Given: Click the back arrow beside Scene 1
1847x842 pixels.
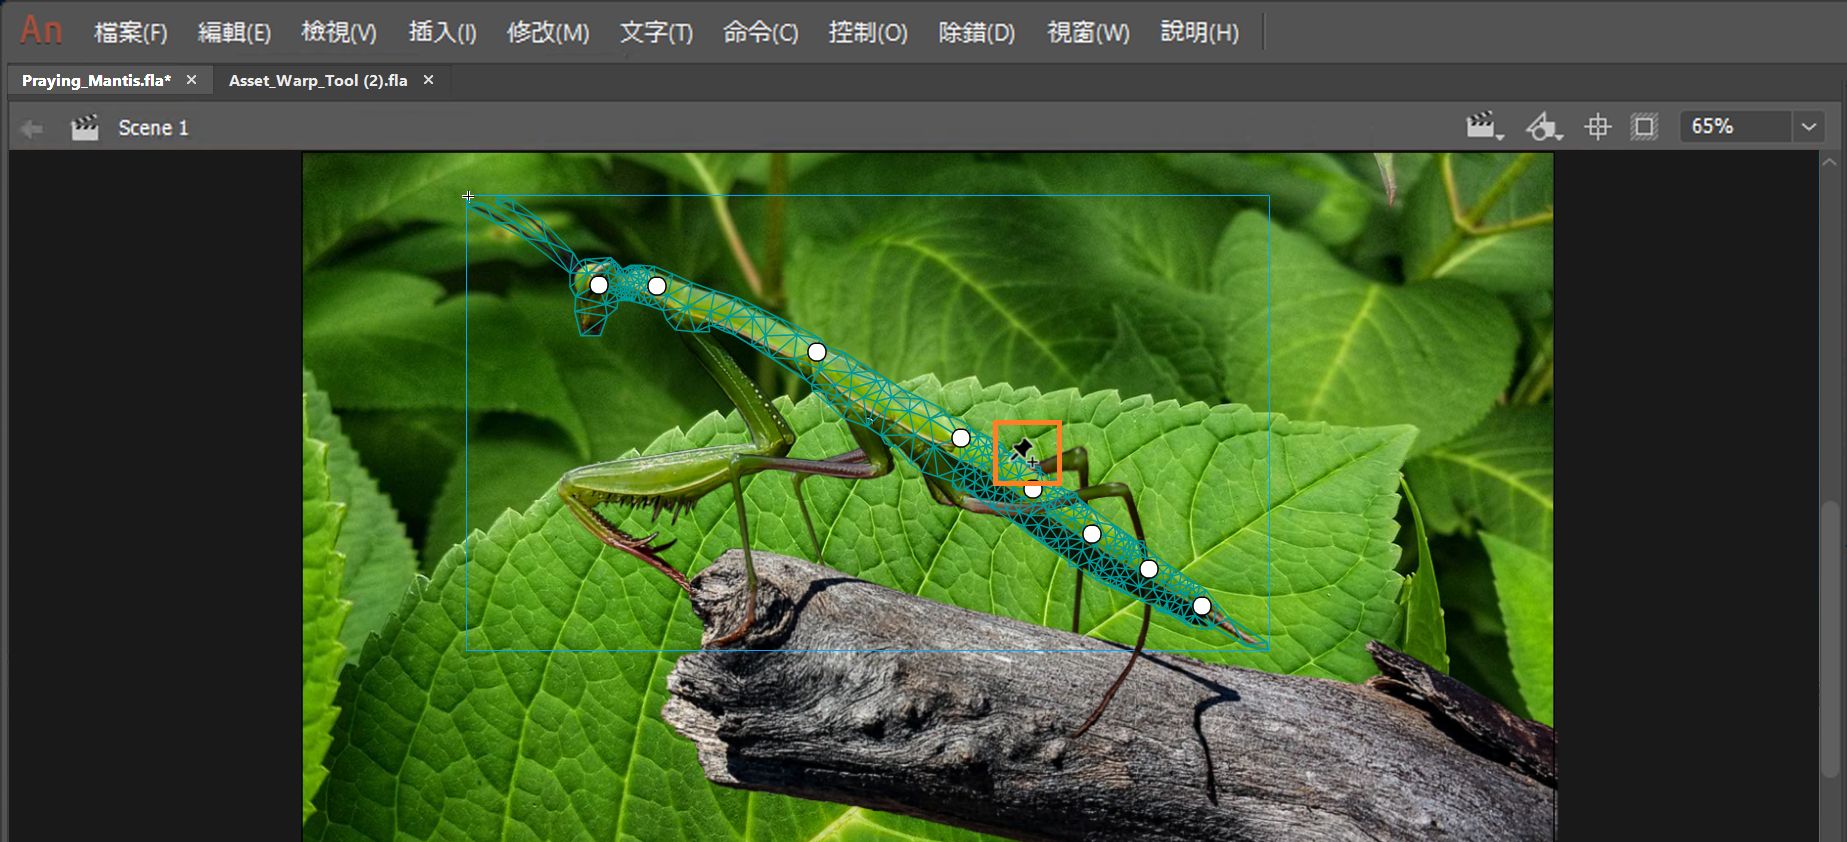Looking at the screenshot, I should pyautogui.click(x=32, y=128).
